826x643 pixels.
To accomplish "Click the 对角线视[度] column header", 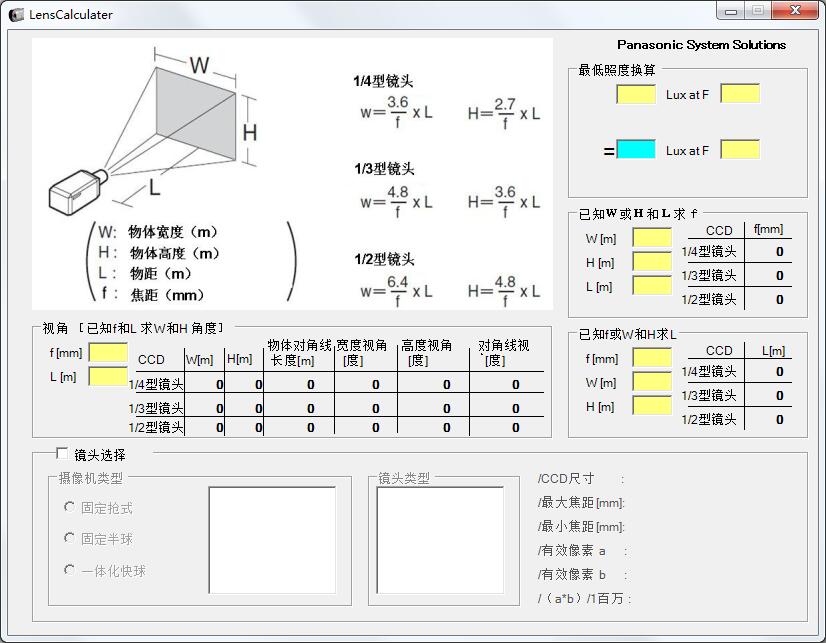I will [x=503, y=353].
